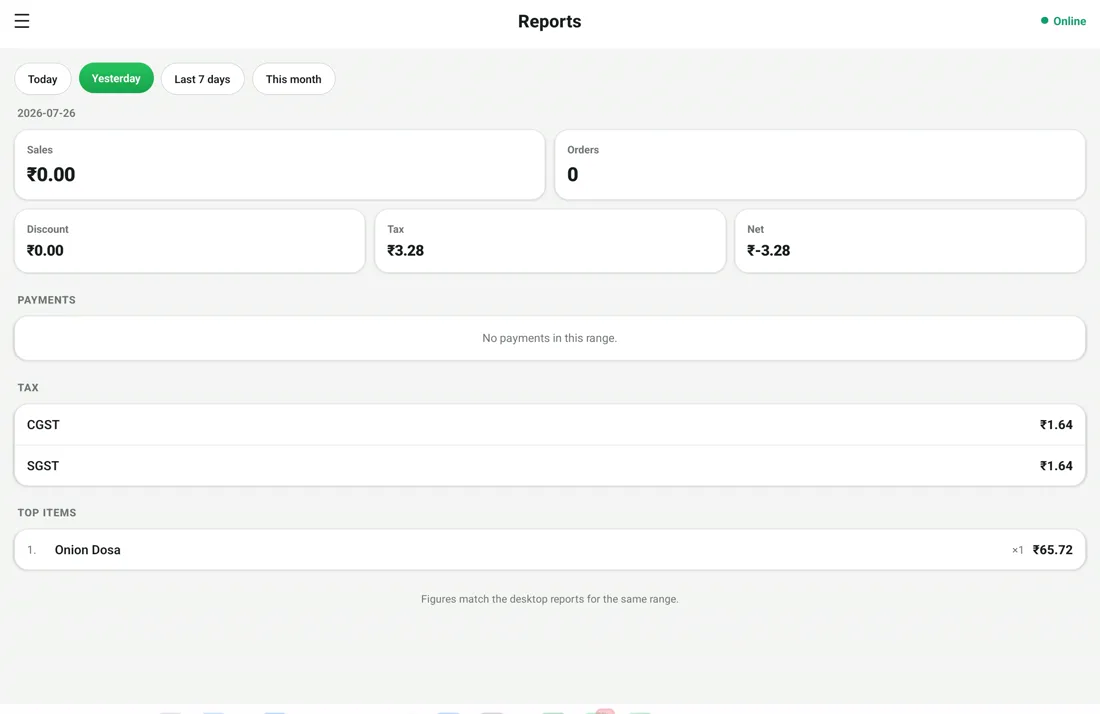1100x714 pixels.
Task: Open the hamburger menu
Action: (x=22, y=21)
